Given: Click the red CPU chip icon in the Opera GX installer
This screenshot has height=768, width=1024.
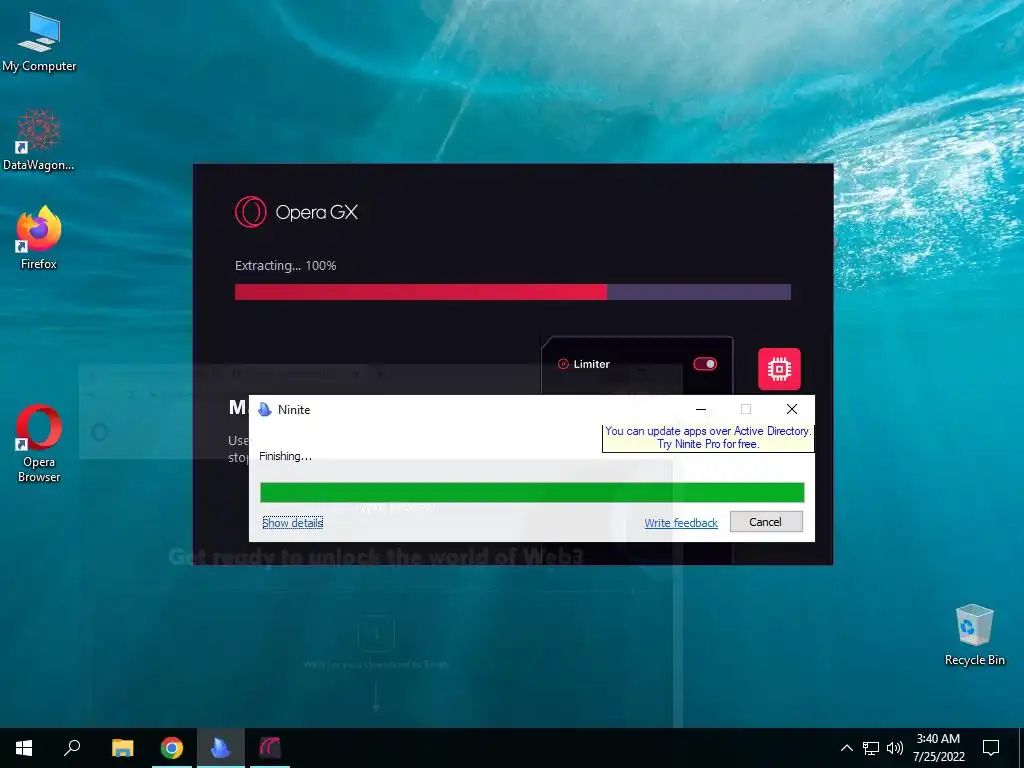Looking at the screenshot, I should coord(779,369).
